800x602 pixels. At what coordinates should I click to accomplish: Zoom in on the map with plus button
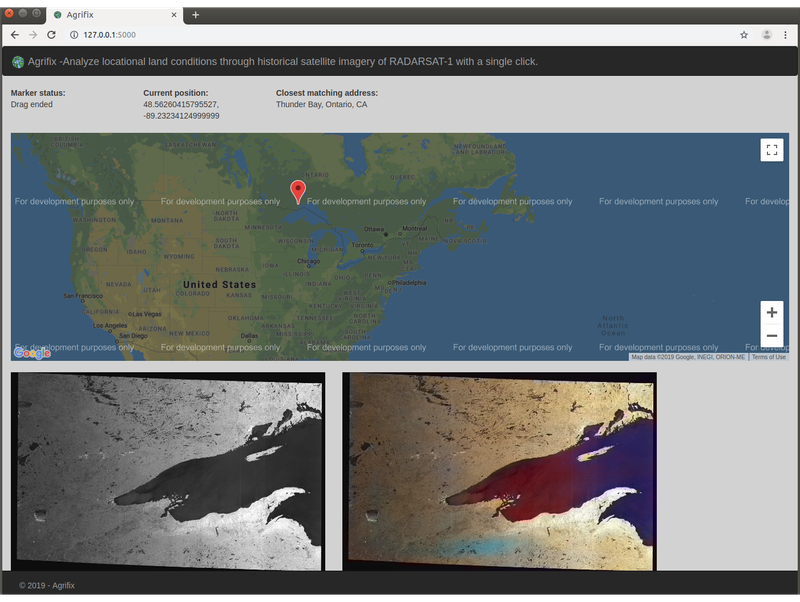(771, 313)
